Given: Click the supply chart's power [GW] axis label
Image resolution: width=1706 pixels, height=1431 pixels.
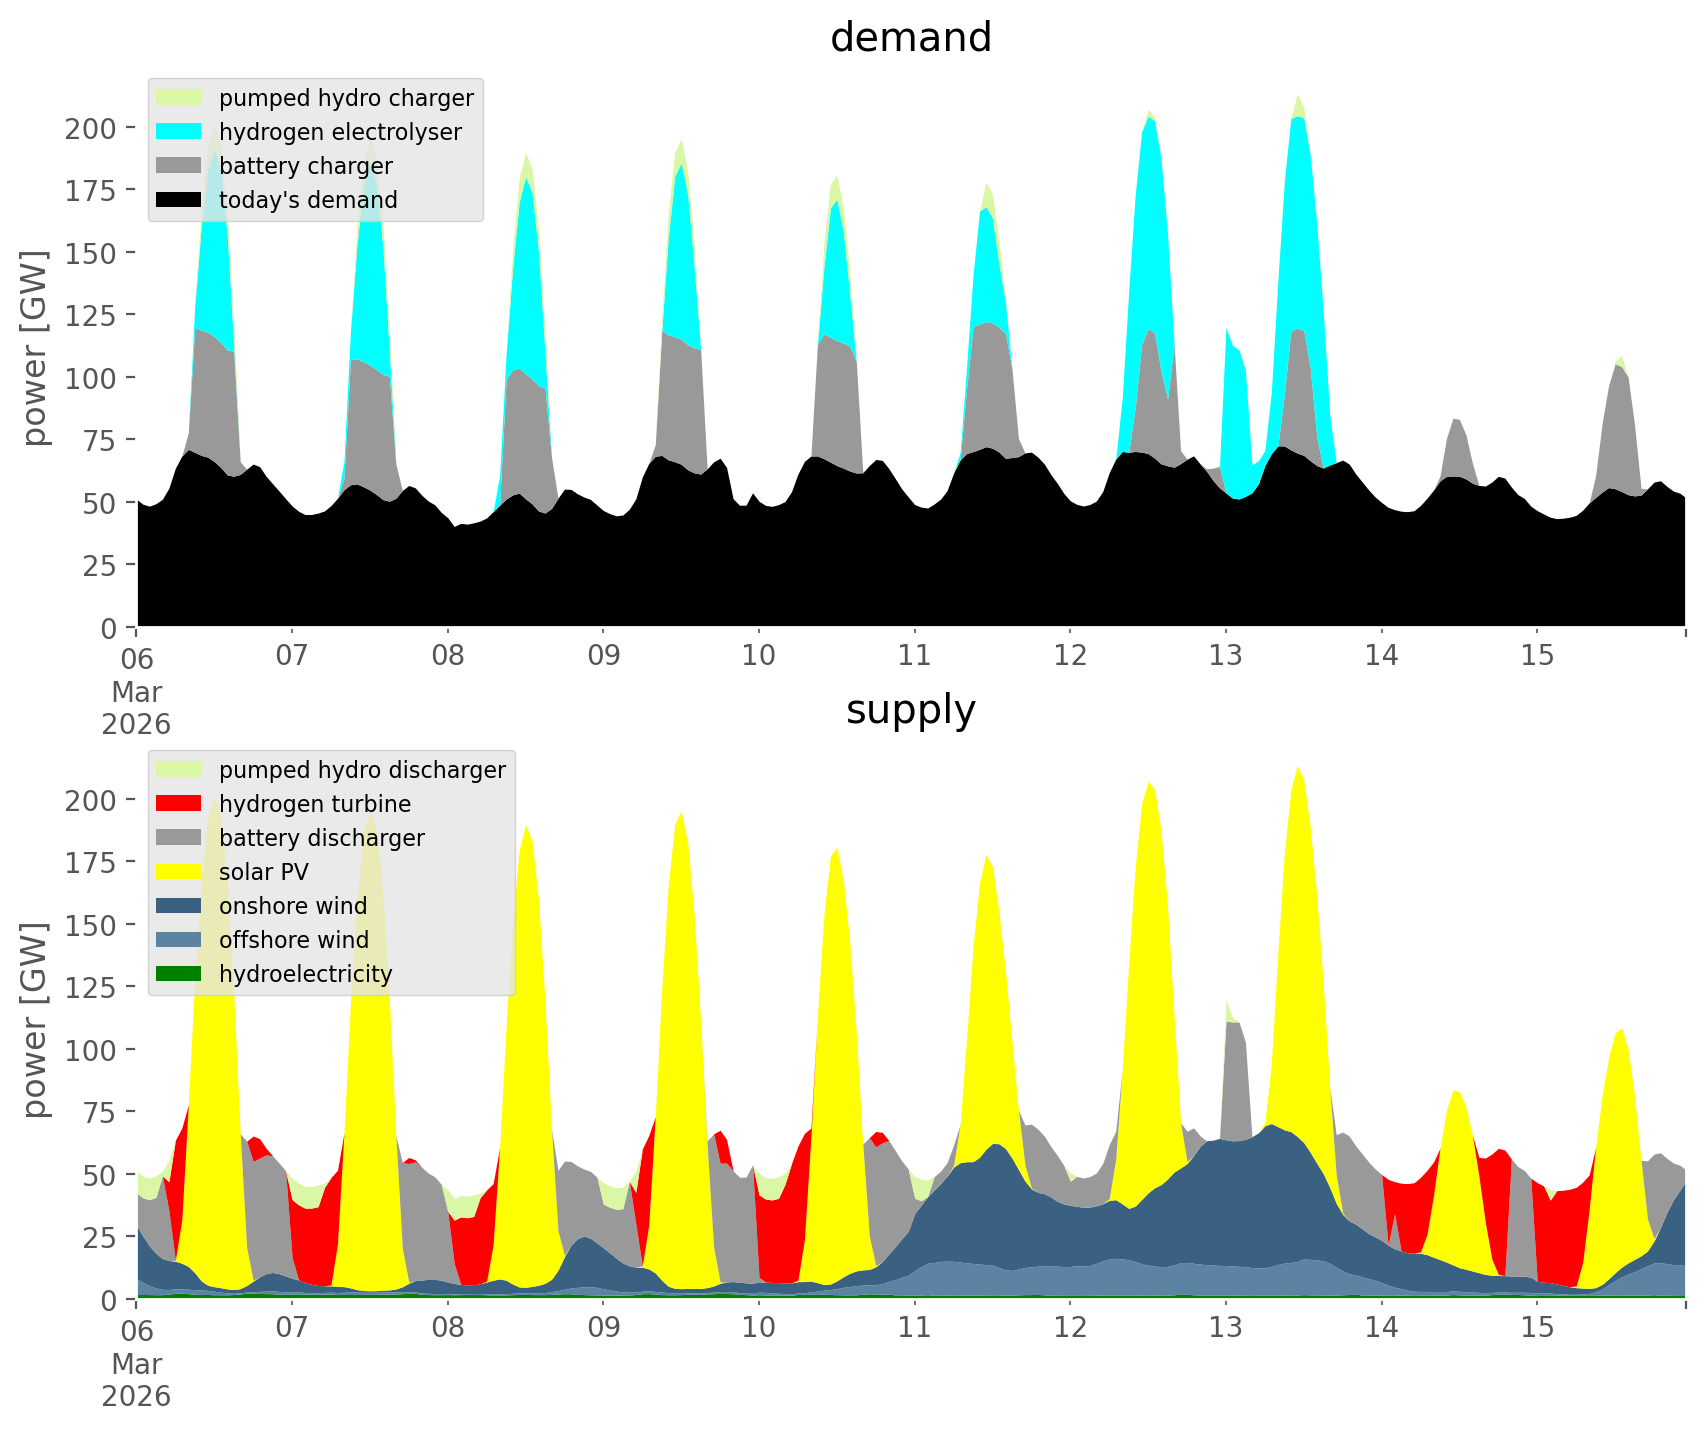Looking at the screenshot, I should pos(35,1020).
